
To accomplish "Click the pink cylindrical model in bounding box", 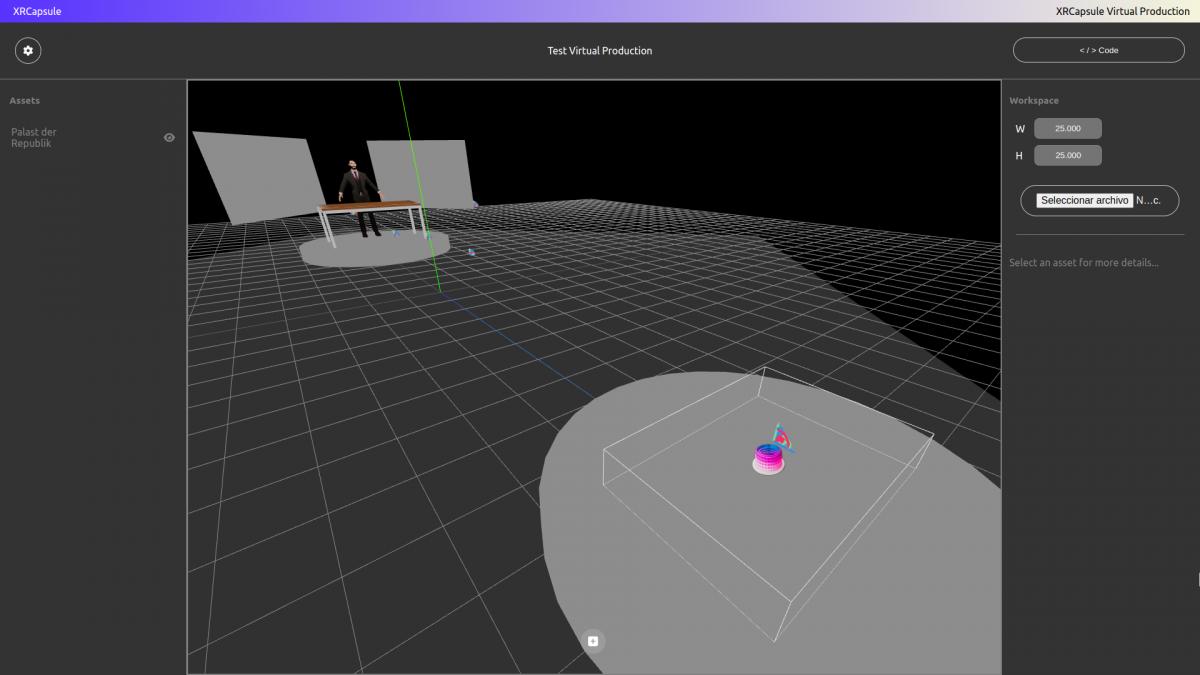I will point(767,459).
